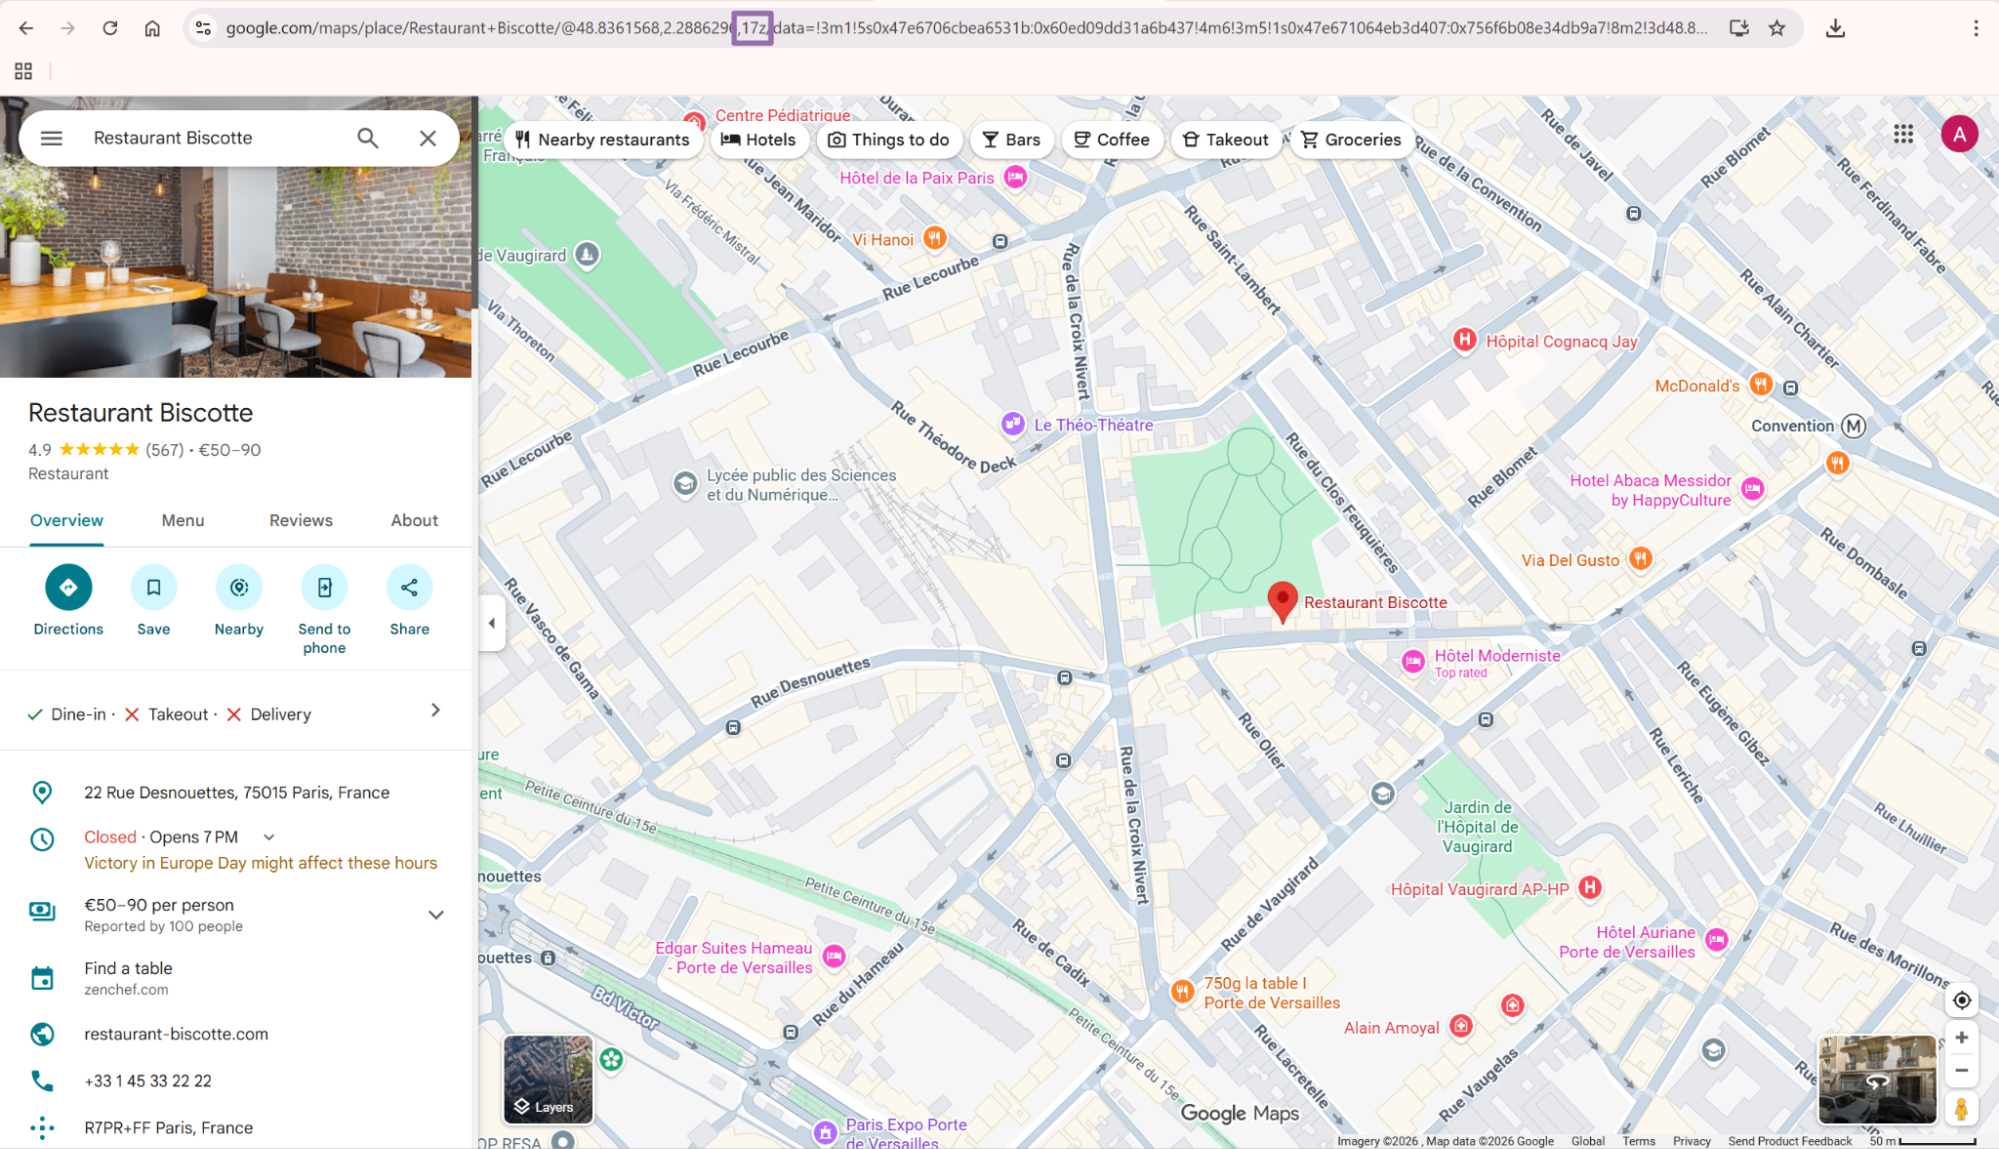Show Things to do
Viewport: 1999px width, 1149px height.
coord(889,140)
